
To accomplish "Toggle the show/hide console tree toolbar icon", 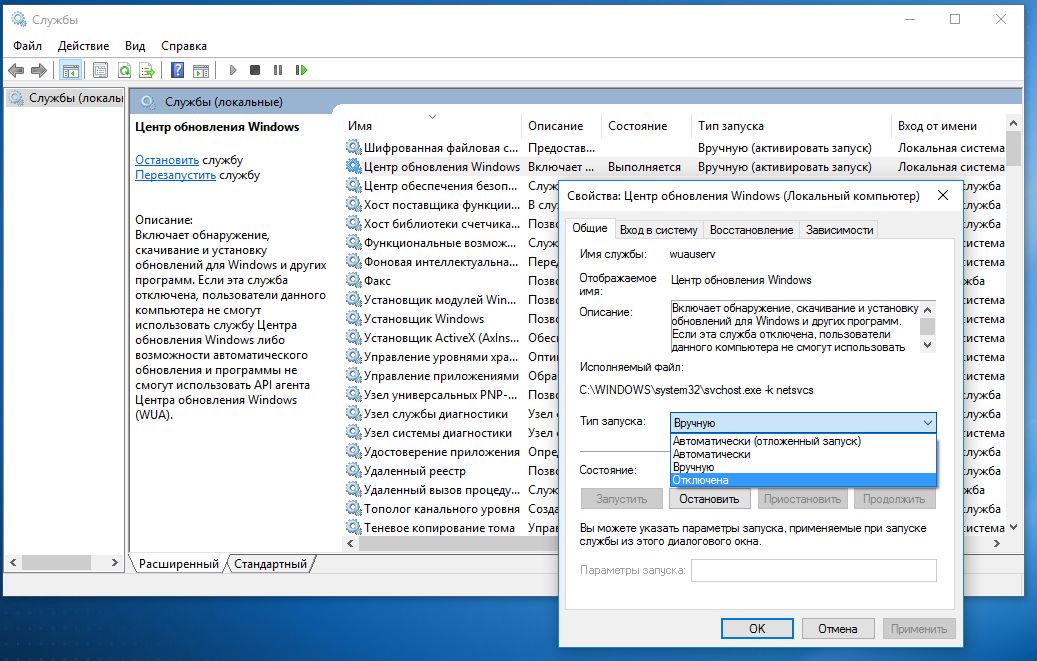I will point(70,70).
